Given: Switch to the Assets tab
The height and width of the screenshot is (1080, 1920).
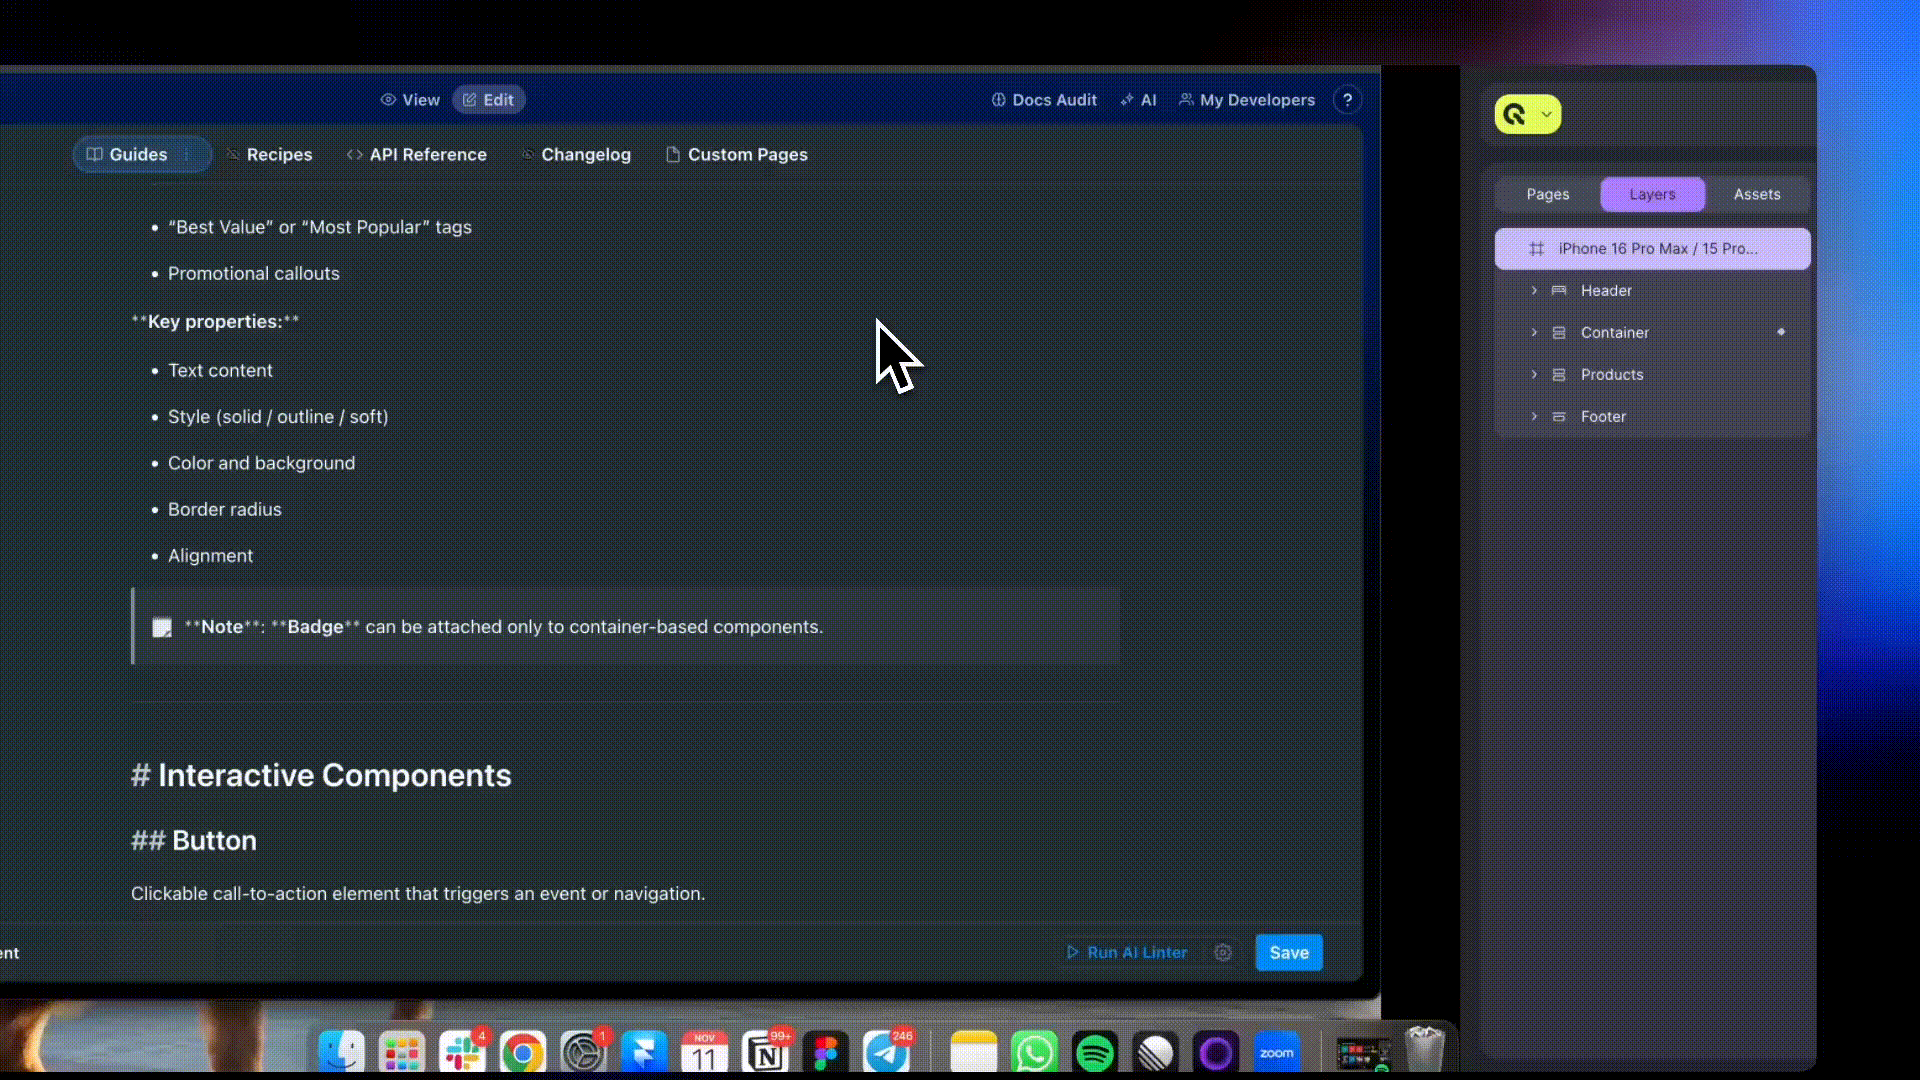Looking at the screenshot, I should 1757,195.
